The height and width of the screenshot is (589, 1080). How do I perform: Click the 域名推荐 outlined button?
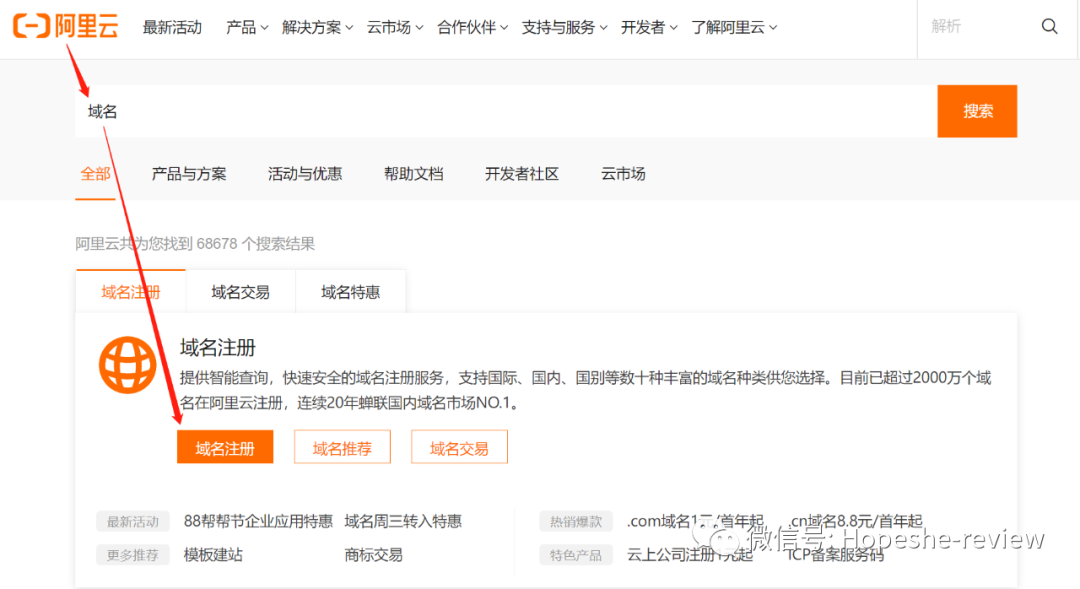[342, 447]
